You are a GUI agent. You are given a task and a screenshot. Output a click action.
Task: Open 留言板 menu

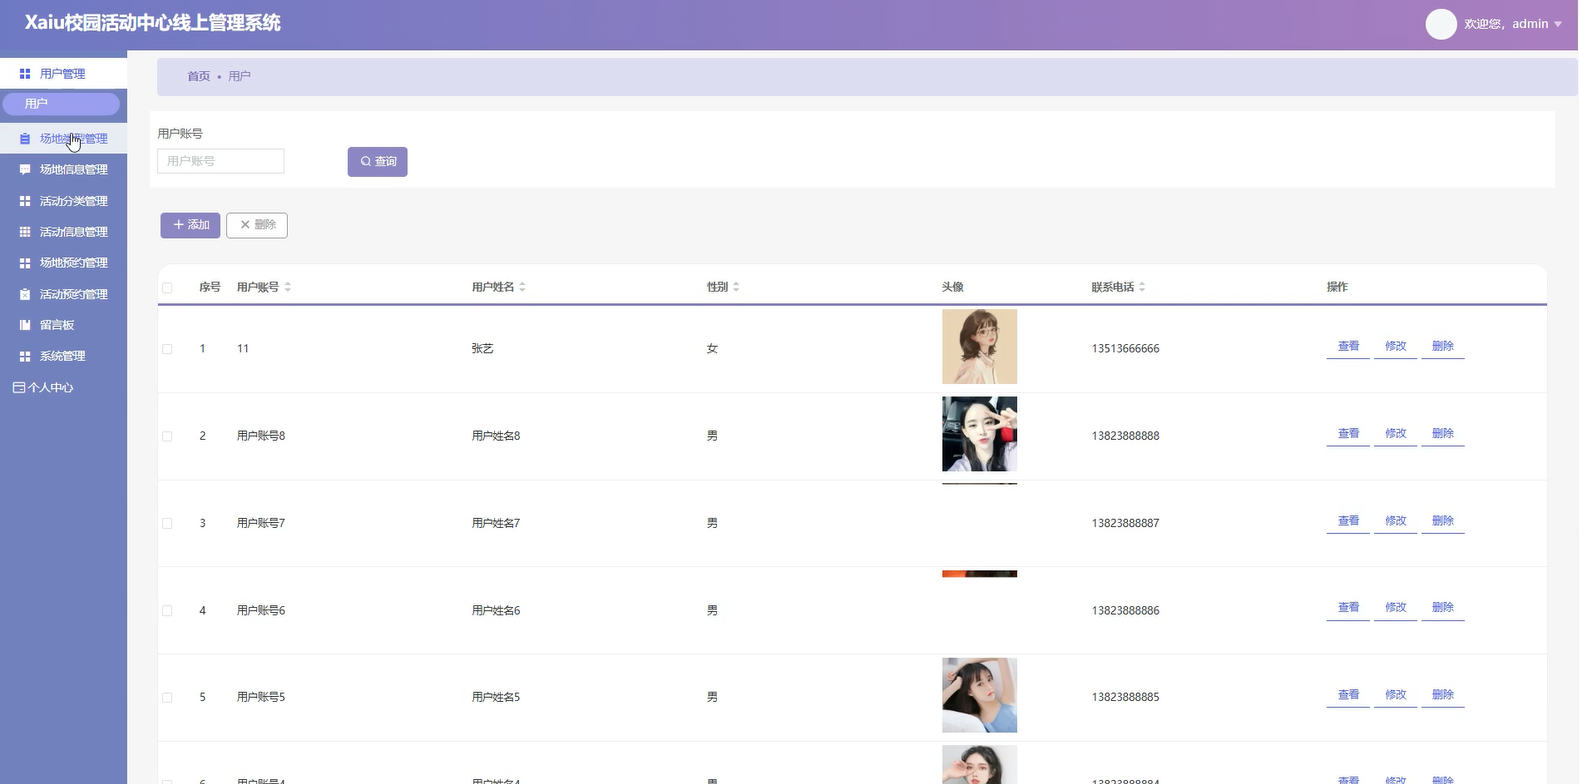pyautogui.click(x=63, y=325)
